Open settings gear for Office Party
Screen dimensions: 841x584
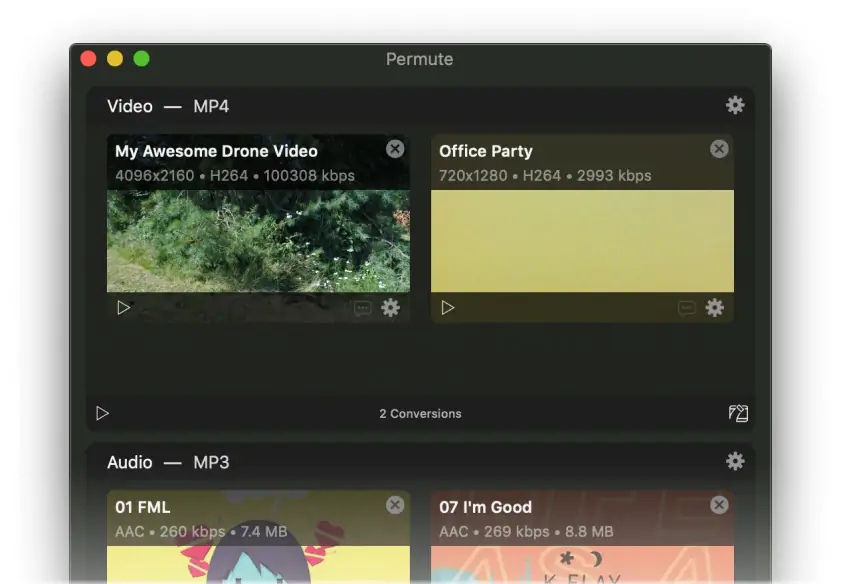[714, 308]
